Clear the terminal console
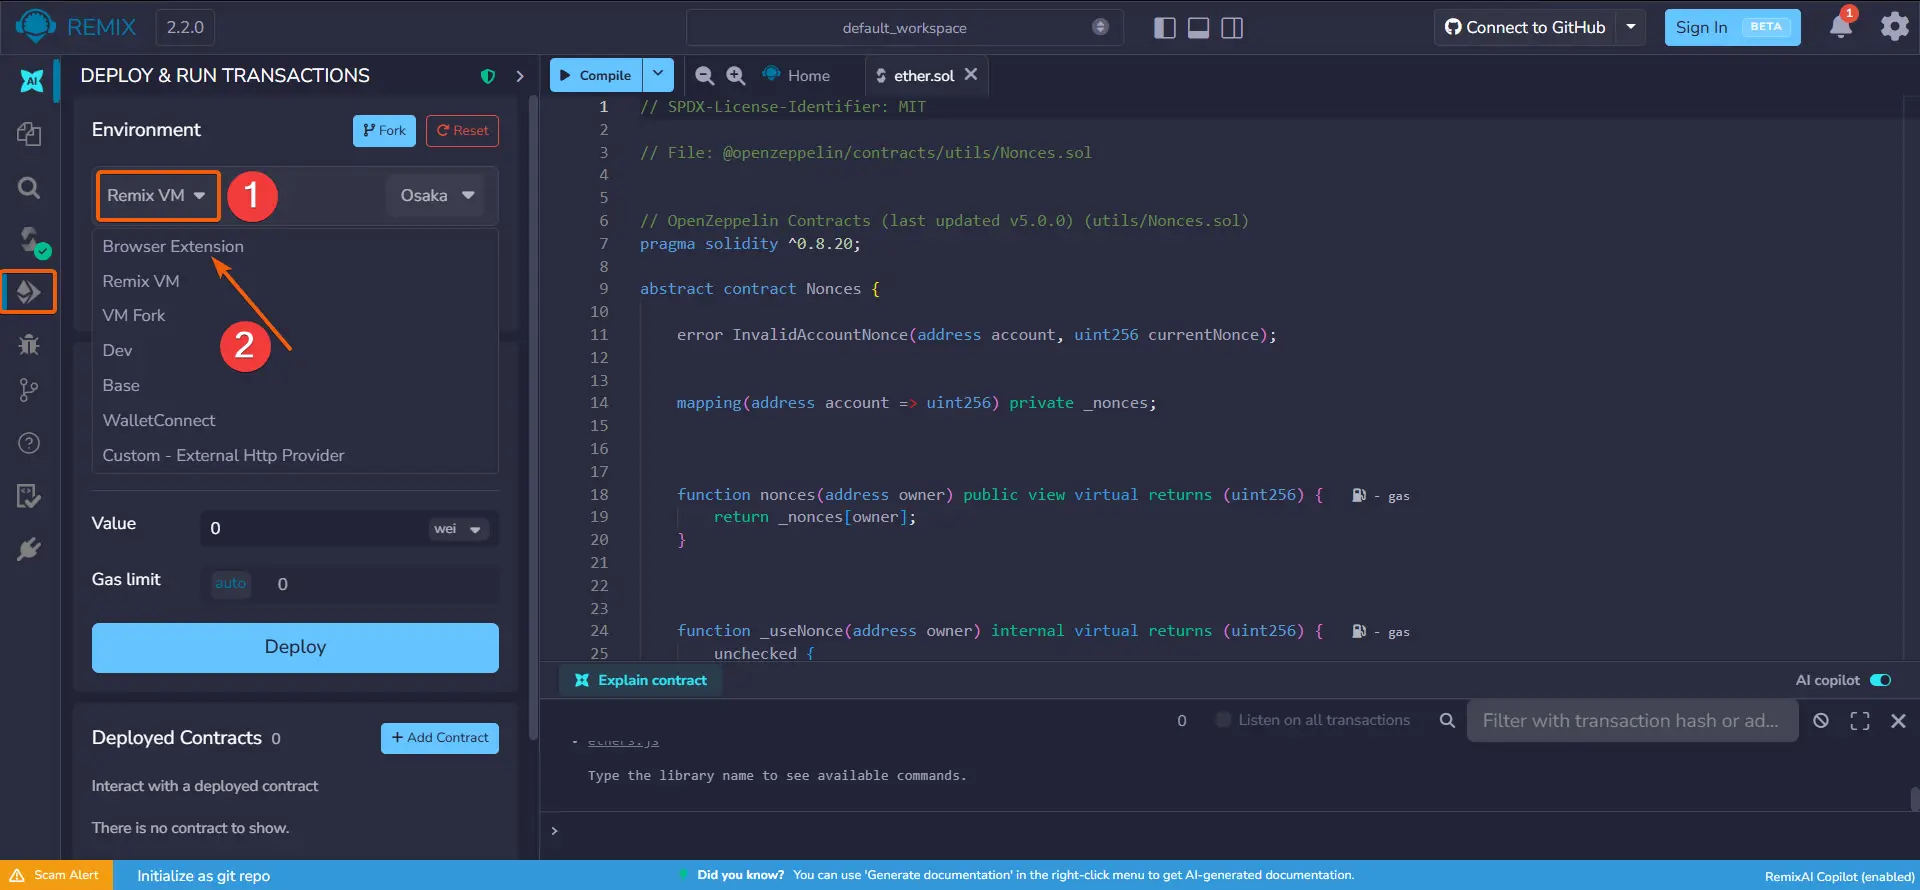Viewport: 1920px width, 890px height. (1821, 720)
